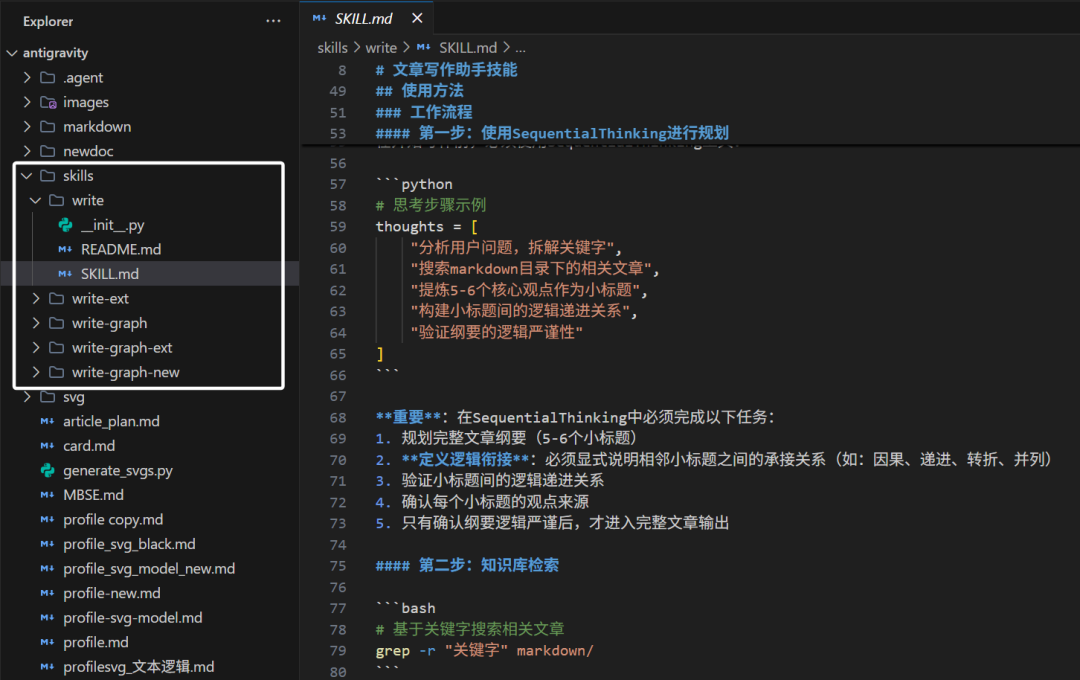Expand the markdown folder chevron

[27, 126]
